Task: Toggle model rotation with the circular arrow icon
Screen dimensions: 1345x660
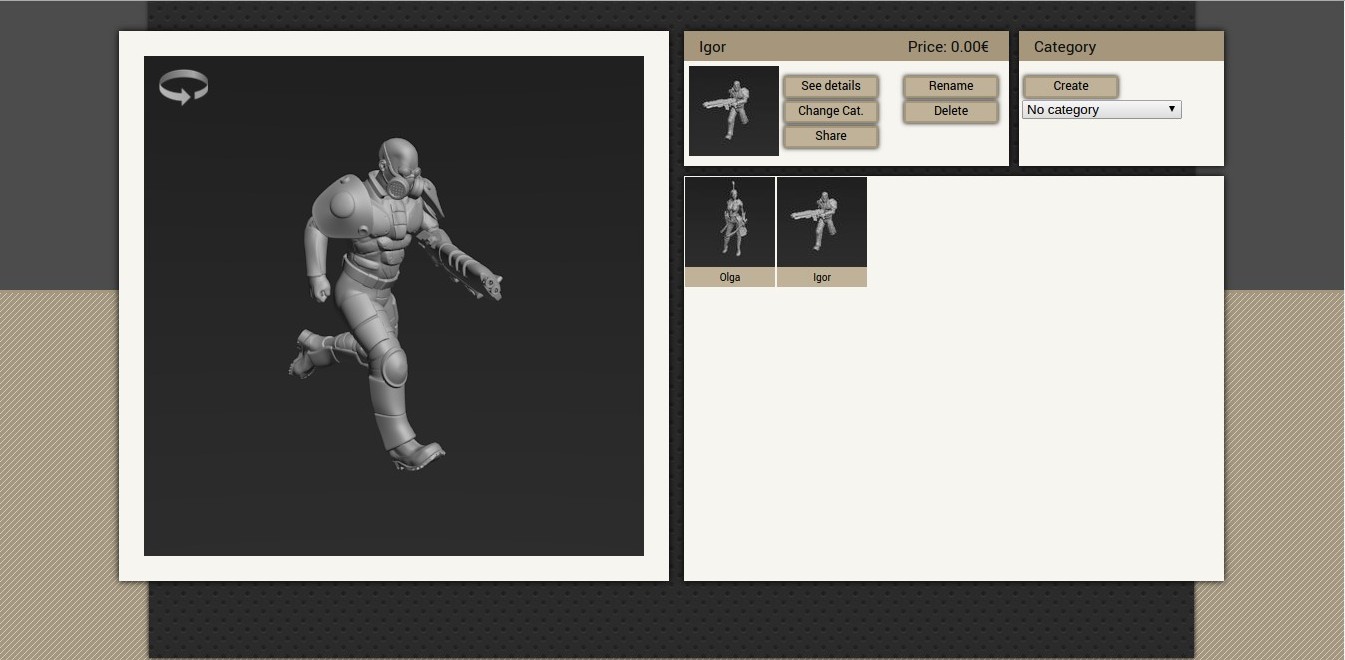Action: click(183, 88)
